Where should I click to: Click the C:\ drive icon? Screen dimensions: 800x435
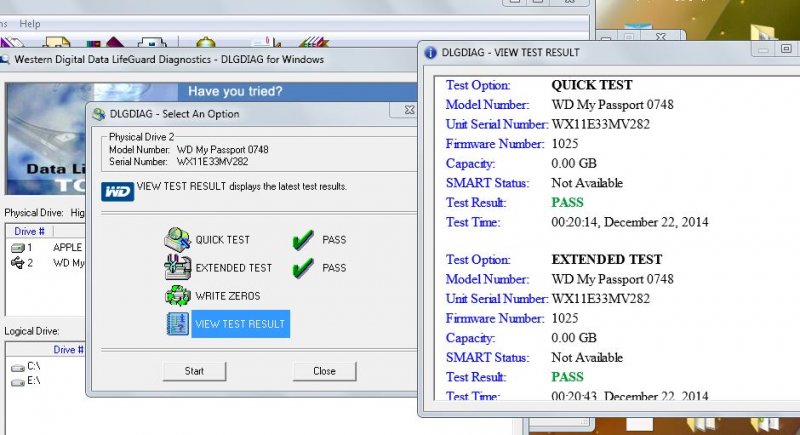click(18, 368)
